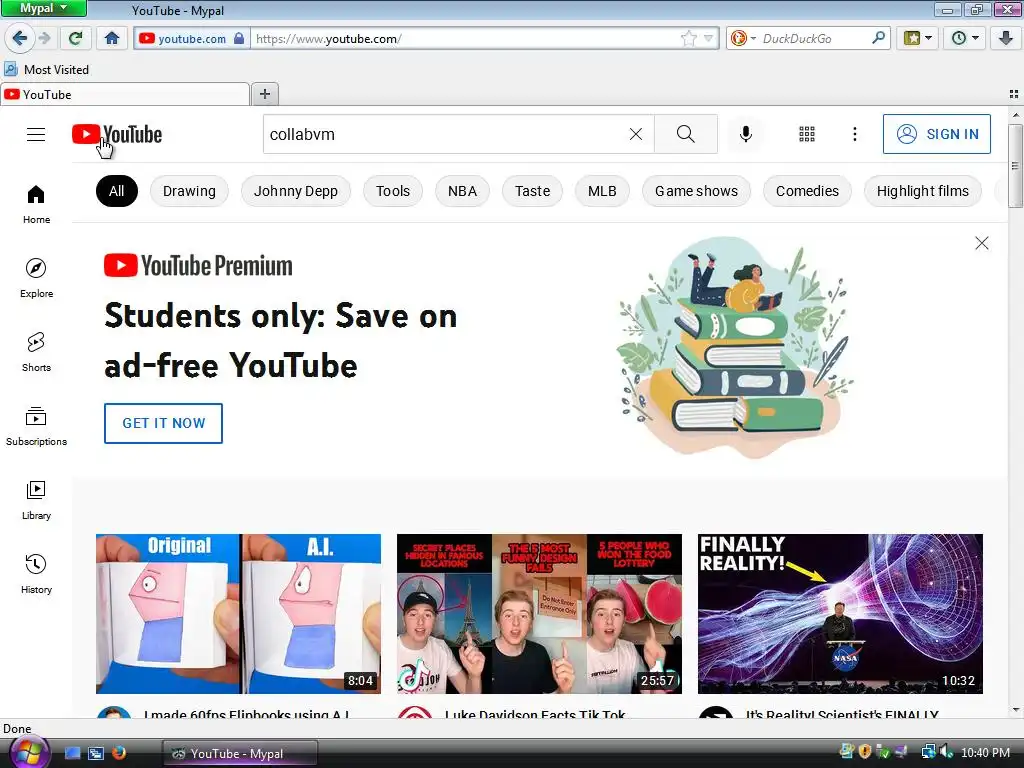
Task: Select the NBA filter chip
Action: (462, 191)
